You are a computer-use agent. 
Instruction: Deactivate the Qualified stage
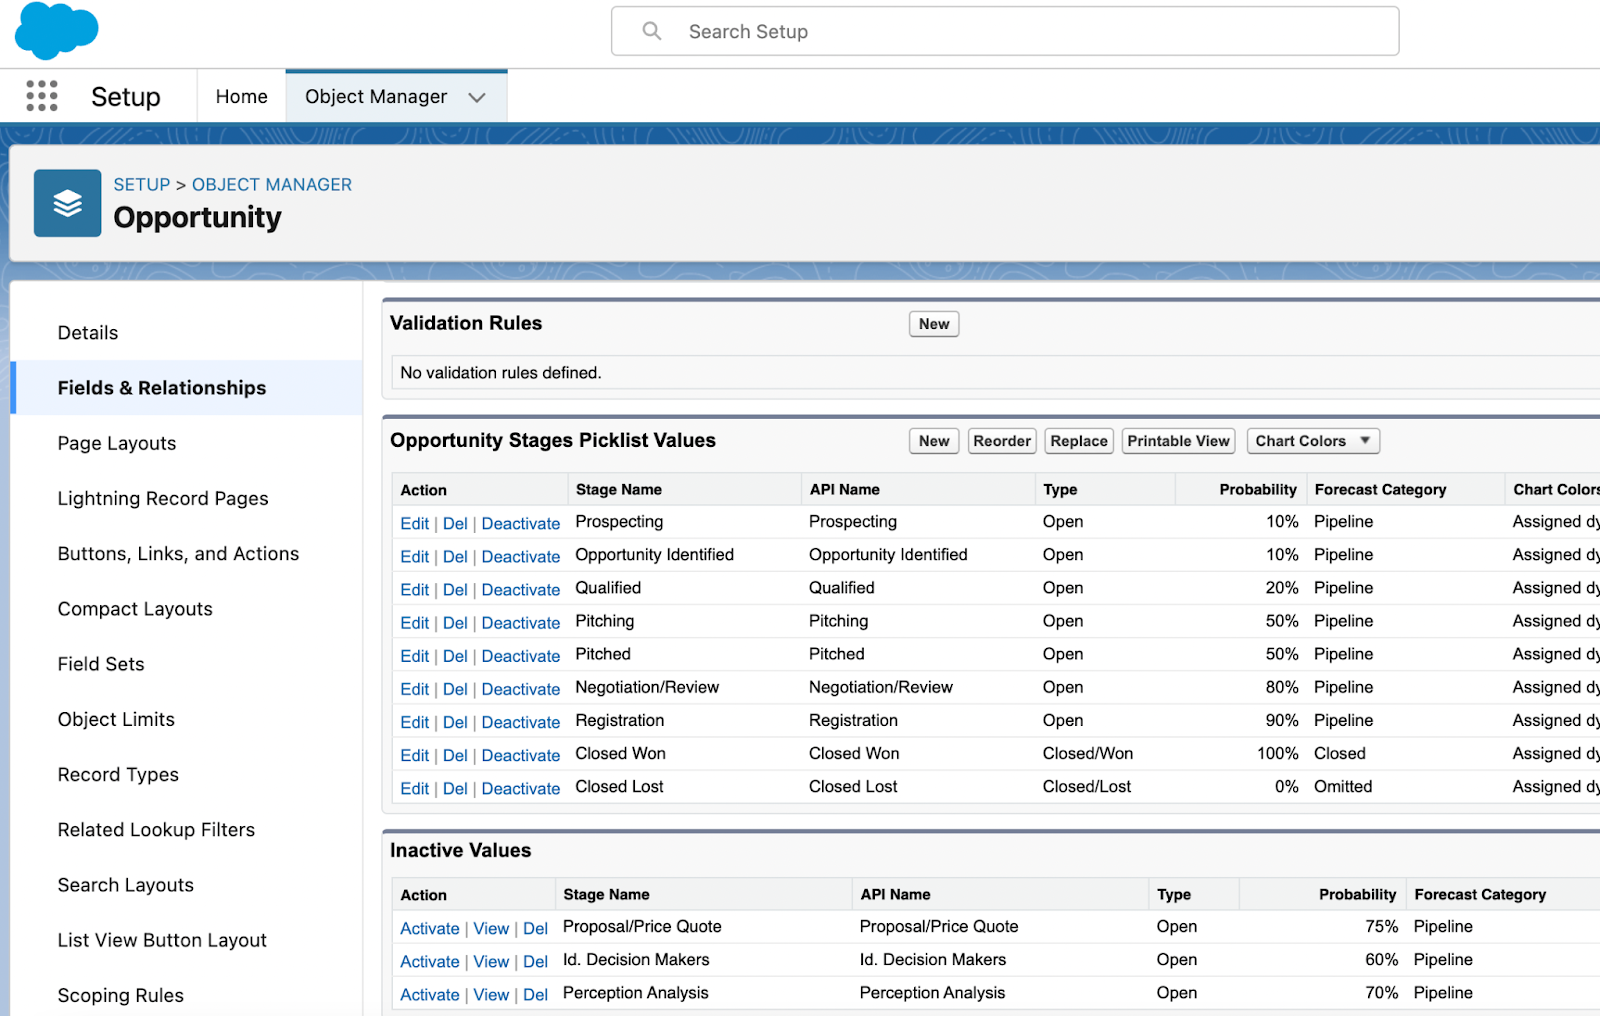520,589
